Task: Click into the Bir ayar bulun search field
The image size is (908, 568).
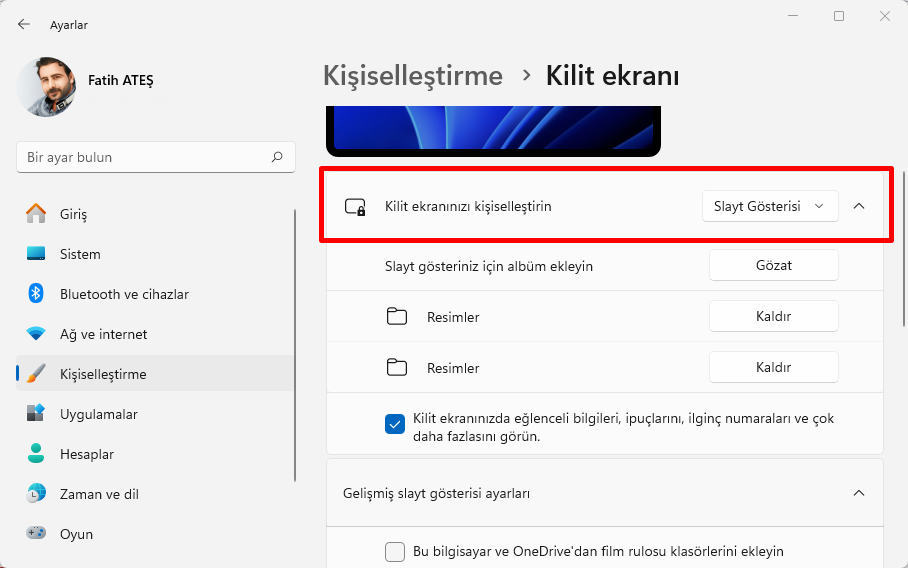Action: pos(156,157)
